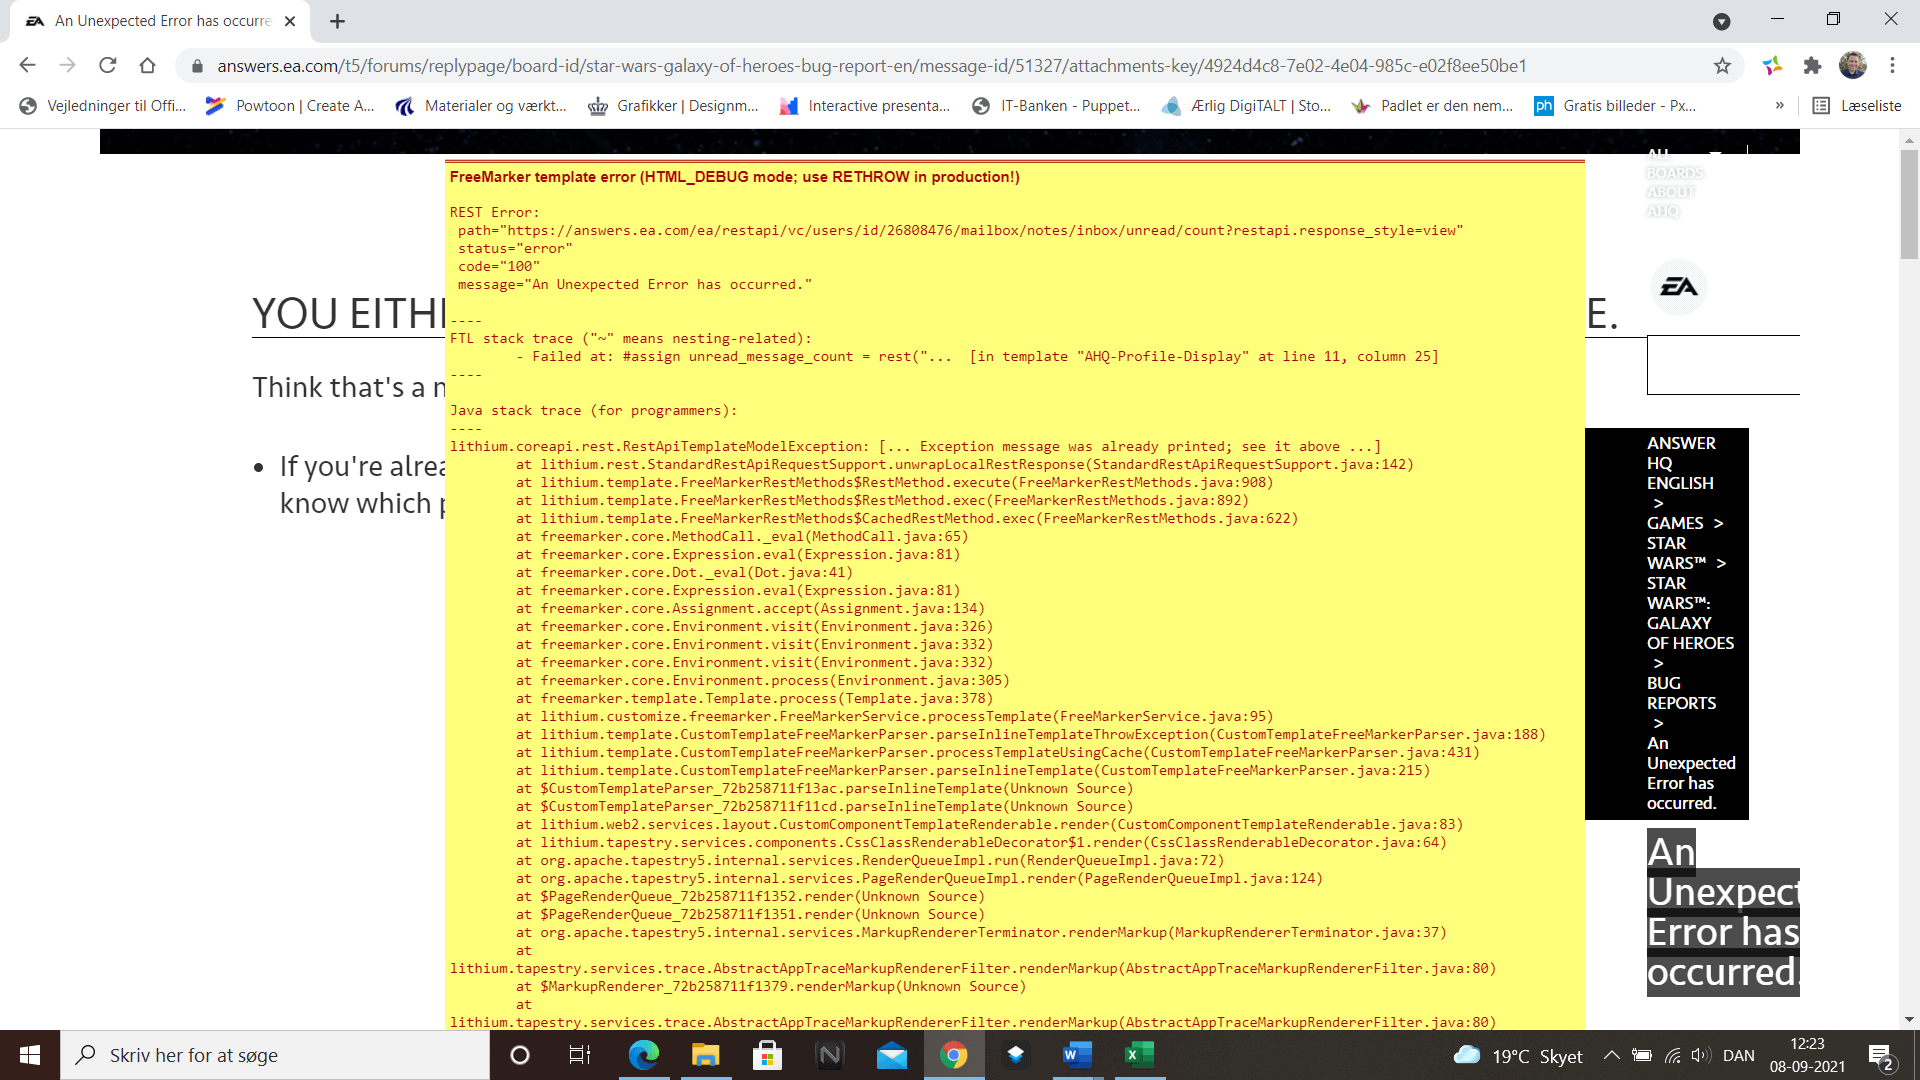Open the Chrome profile avatar
Screen dimensions: 1920x1080
point(1853,65)
